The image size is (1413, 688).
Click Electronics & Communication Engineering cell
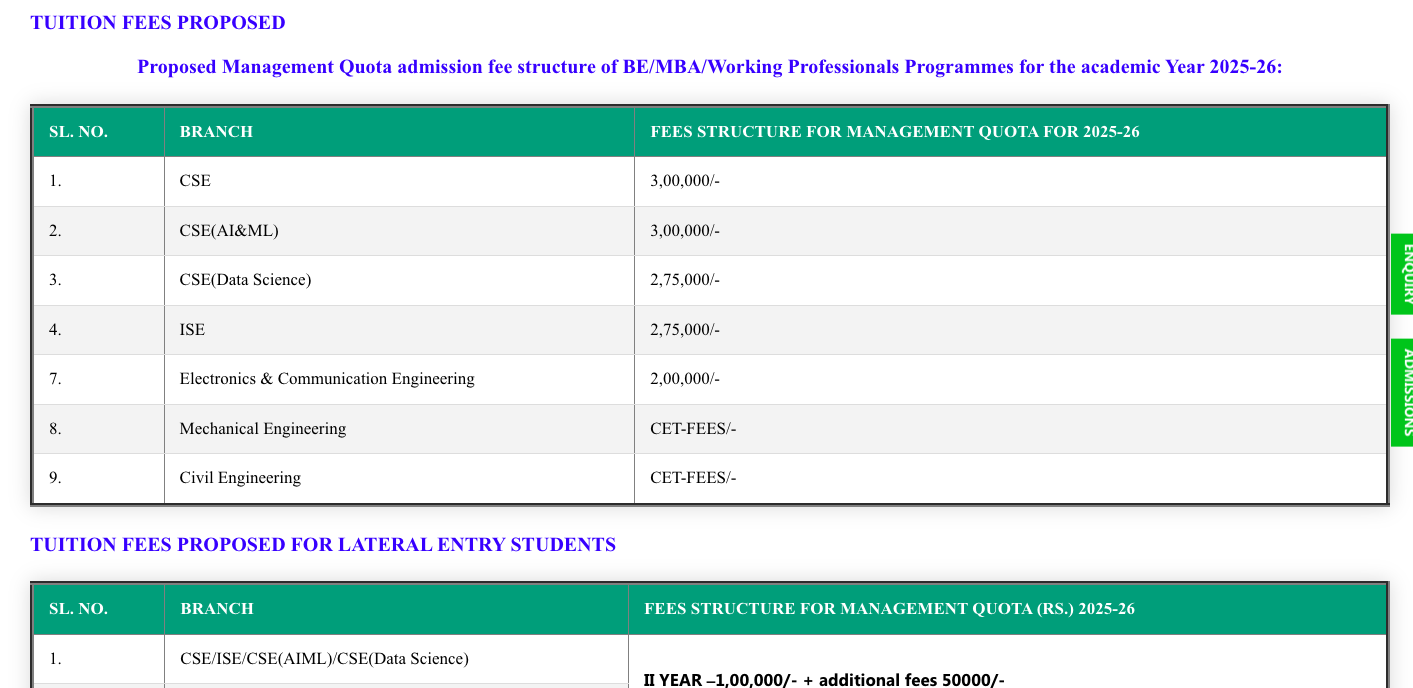click(327, 378)
